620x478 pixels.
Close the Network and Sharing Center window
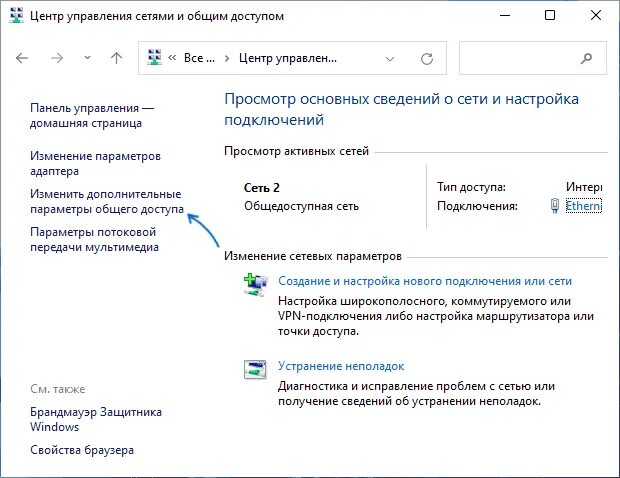click(x=595, y=15)
